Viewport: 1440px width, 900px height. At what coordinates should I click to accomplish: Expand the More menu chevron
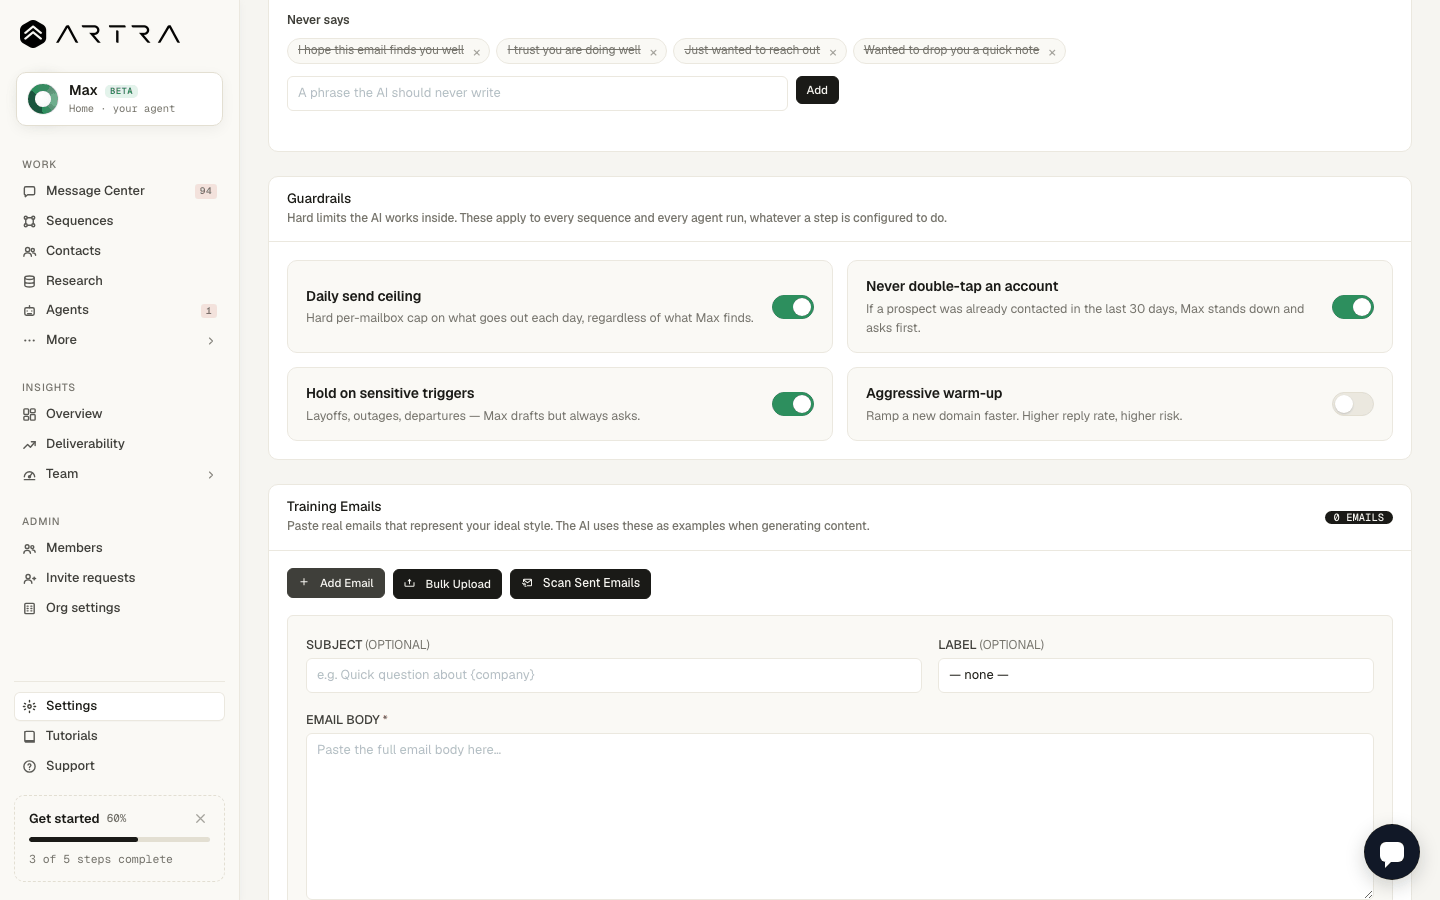point(211,341)
